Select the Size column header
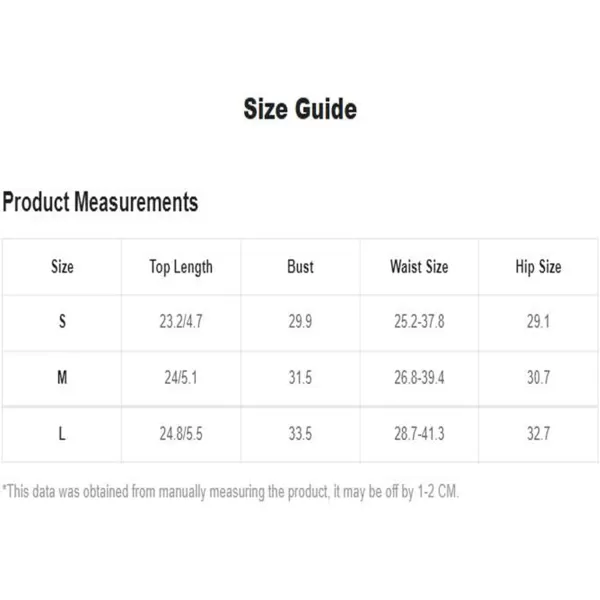 point(62,267)
